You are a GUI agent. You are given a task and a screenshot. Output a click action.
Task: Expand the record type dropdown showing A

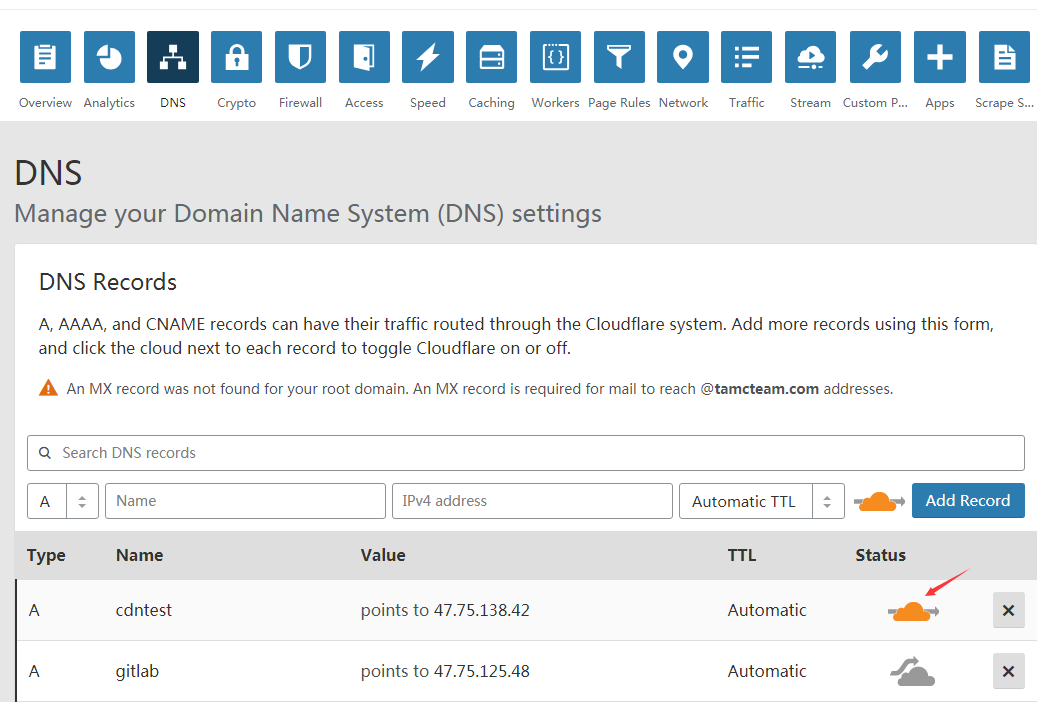(x=62, y=501)
